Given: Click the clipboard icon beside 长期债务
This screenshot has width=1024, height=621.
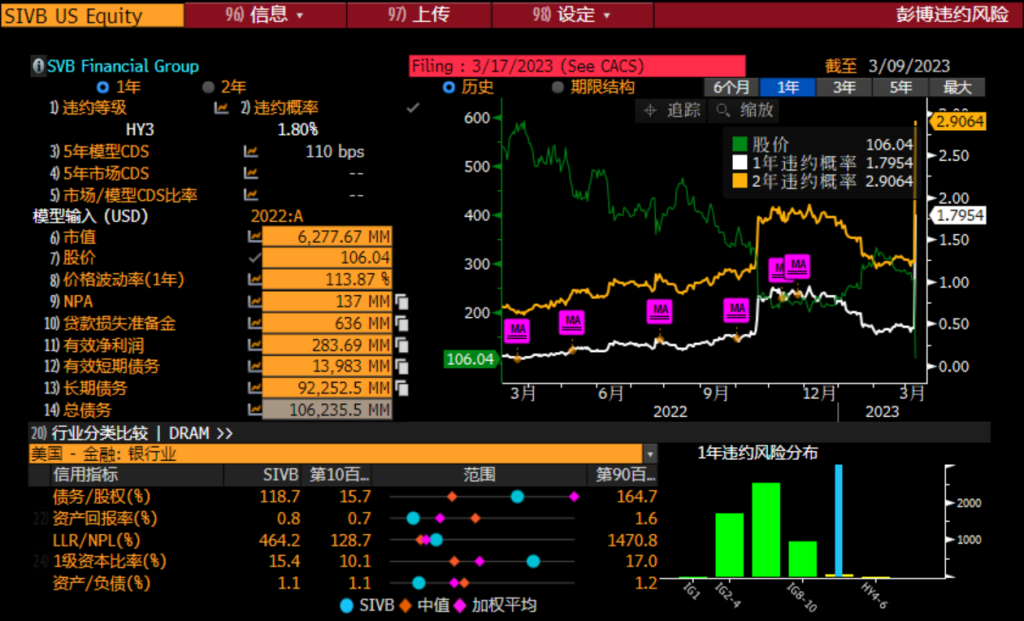Looking at the screenshot, I should click(400, 388).
